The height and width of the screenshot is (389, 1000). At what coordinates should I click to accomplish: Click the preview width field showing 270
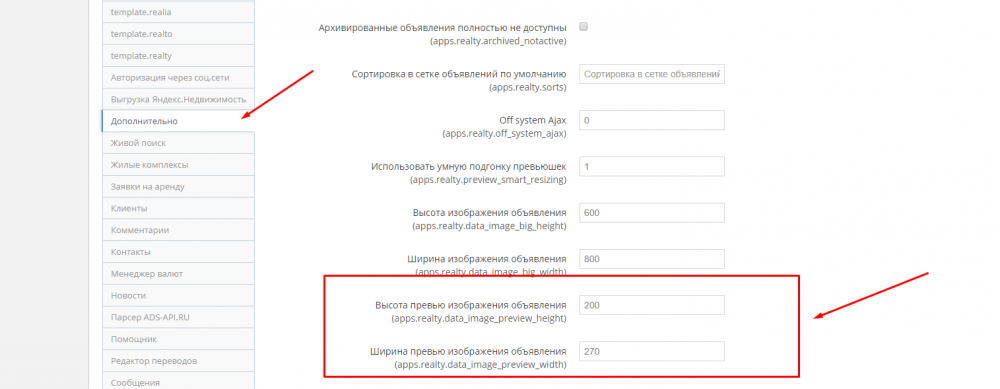[x=652, y=351]
